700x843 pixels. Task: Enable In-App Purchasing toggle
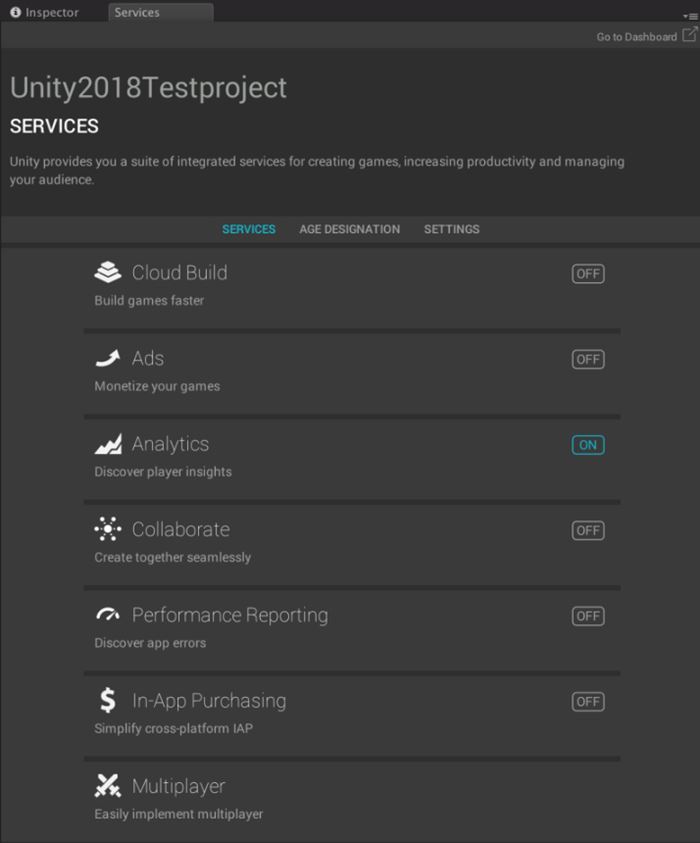click(588, 702)
